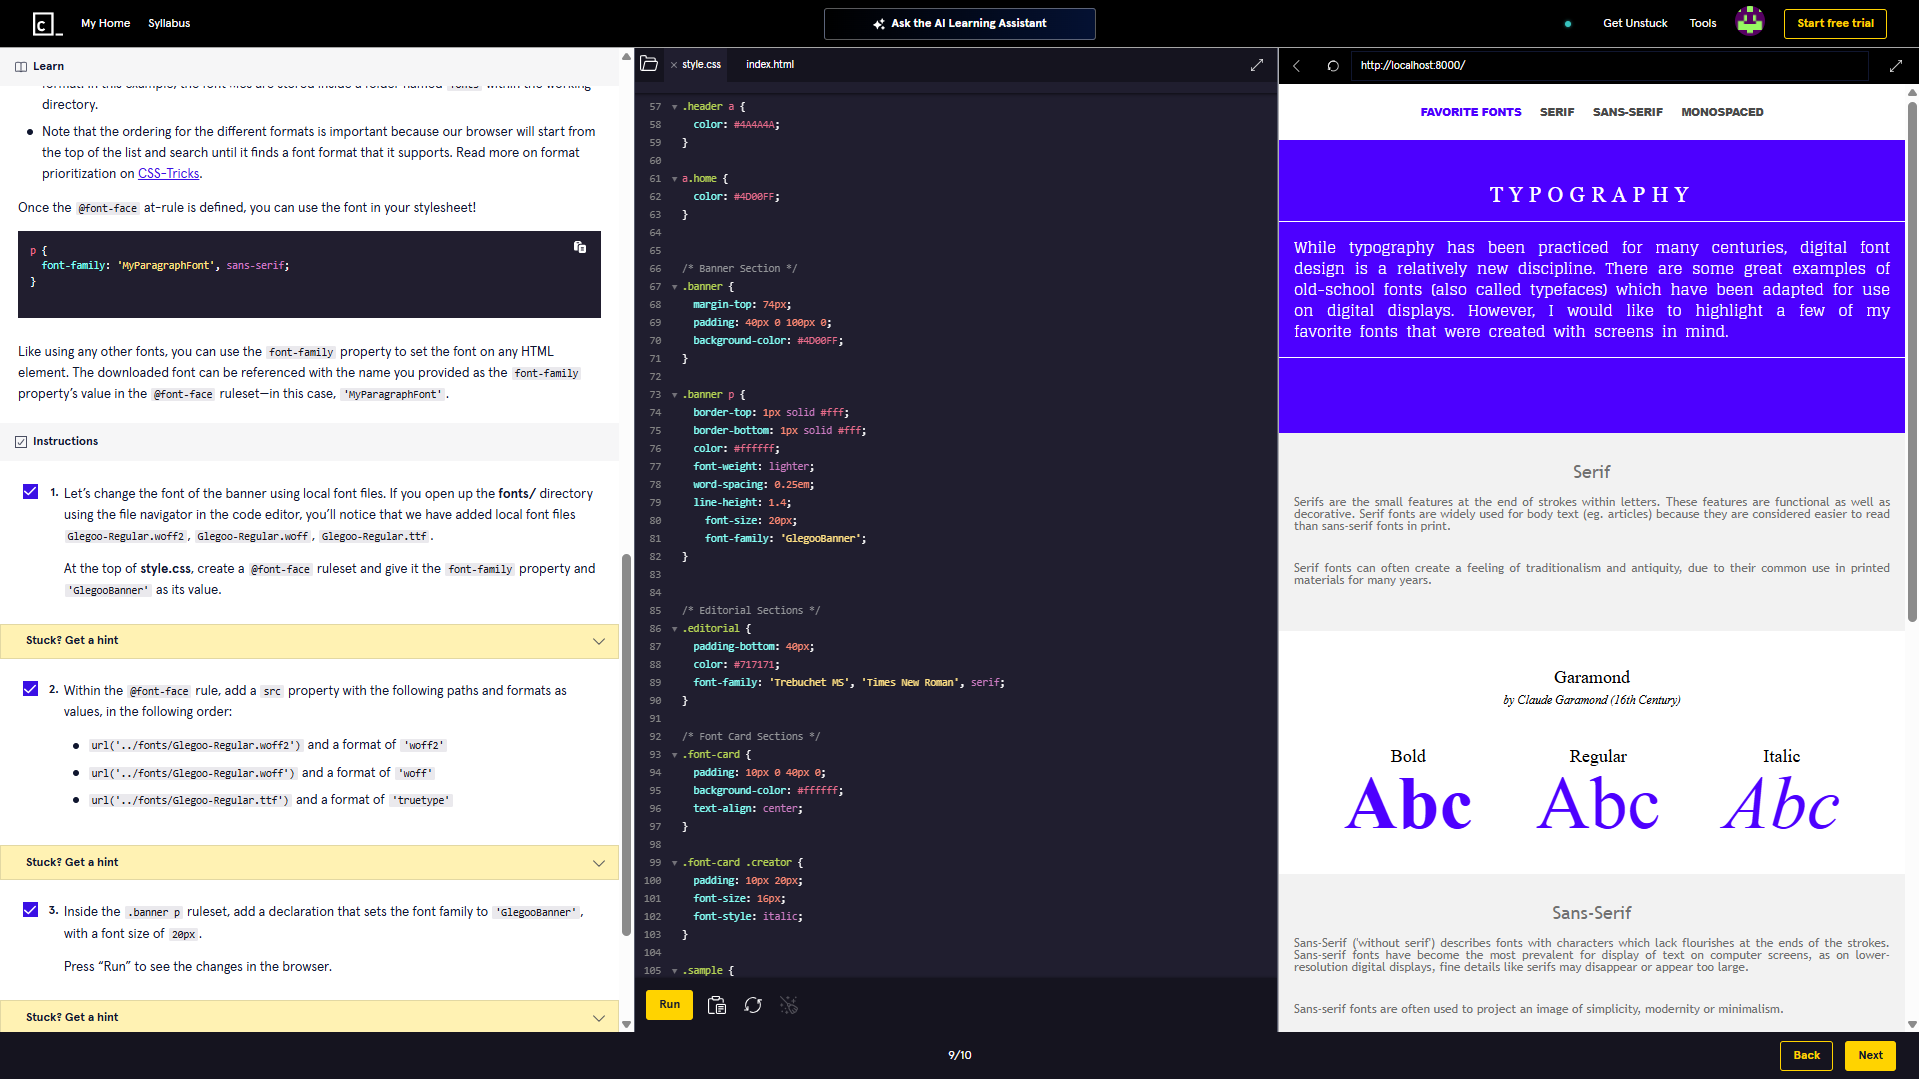Expand the preview browser to fullscreen

point(1895,66)
